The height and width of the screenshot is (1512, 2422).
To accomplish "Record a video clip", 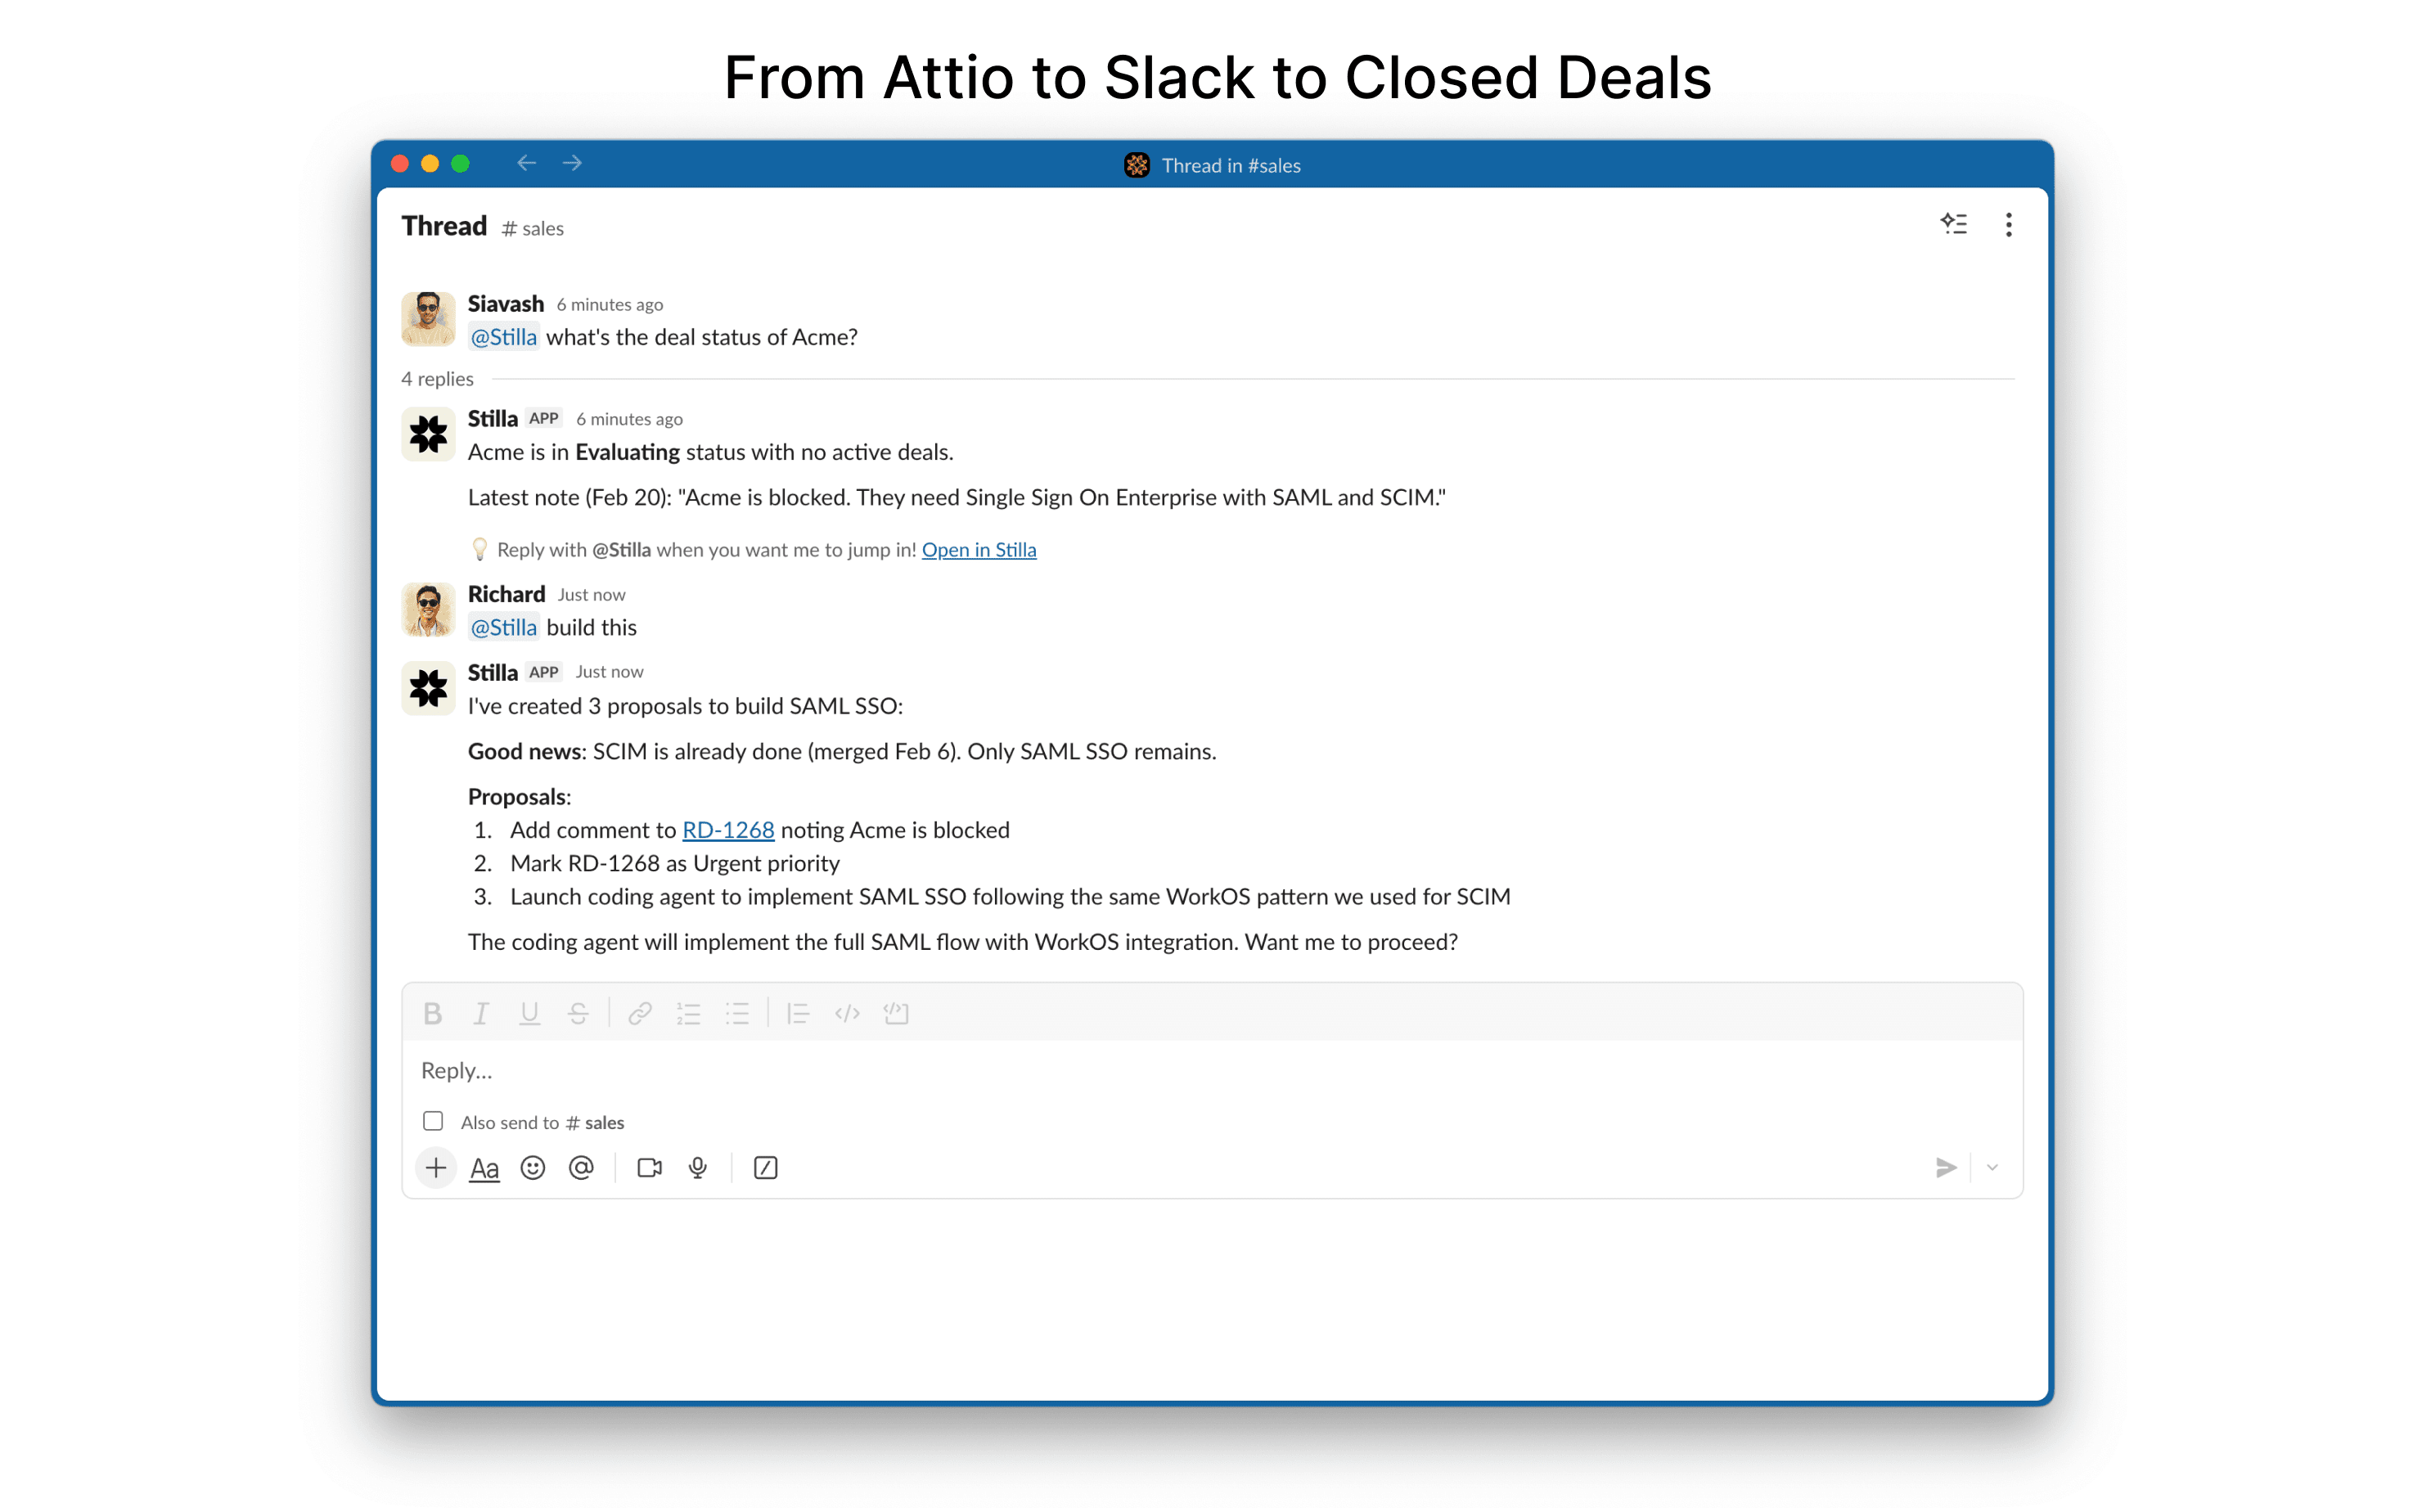I will pyautogui.click(x=650, y=1167).
